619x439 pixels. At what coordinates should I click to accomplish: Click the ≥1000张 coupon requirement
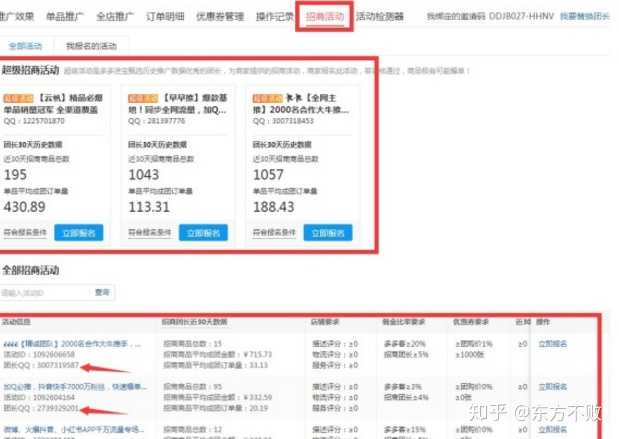pos(470,355)
